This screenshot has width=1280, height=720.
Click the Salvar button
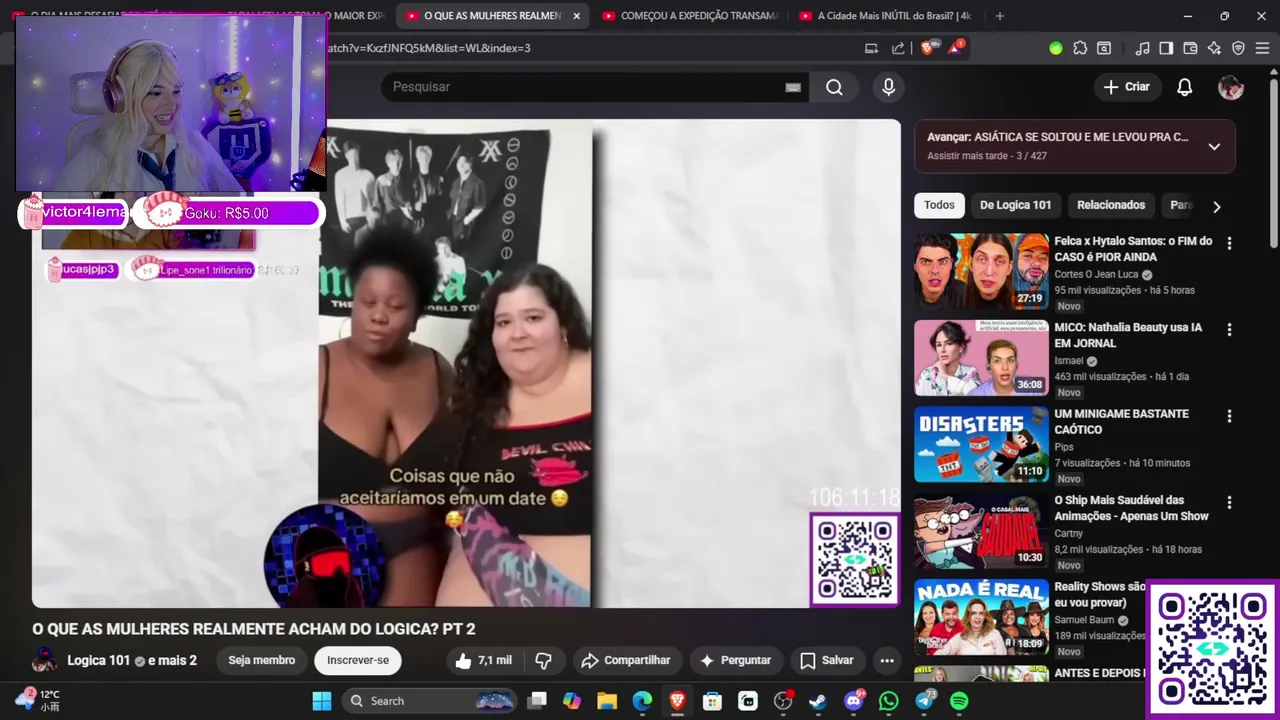tap(827, 660)
